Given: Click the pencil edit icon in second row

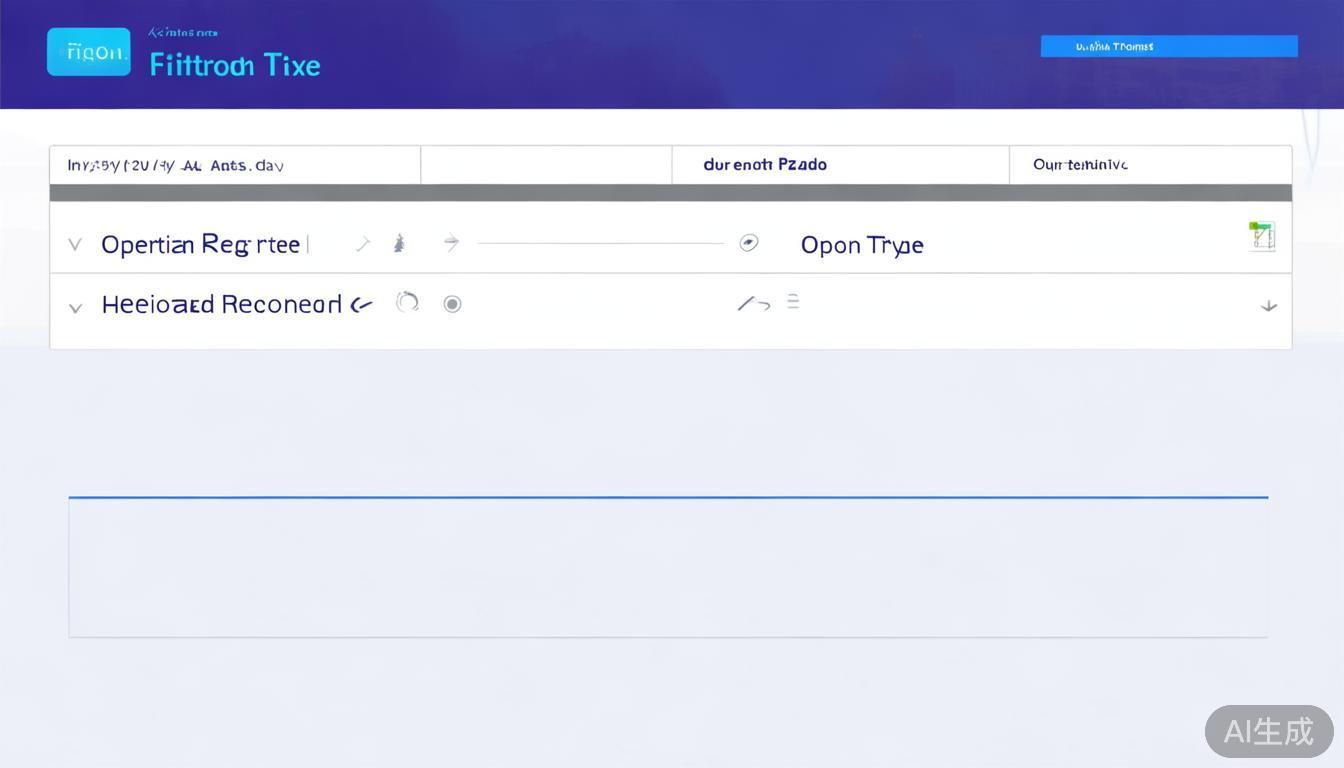Looking at the screenshot, I should [753, 303].
